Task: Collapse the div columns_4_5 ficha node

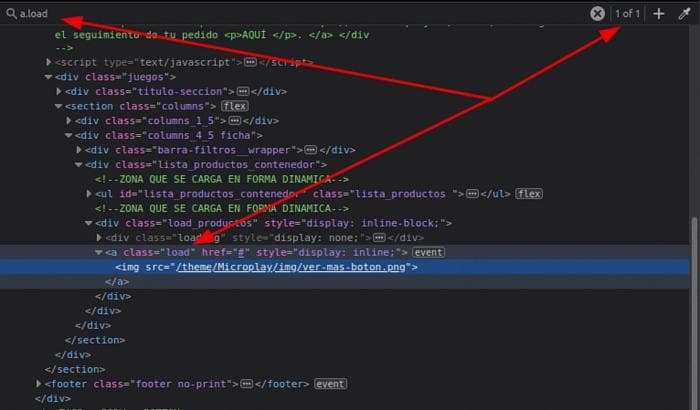Action: coord(68,135)
